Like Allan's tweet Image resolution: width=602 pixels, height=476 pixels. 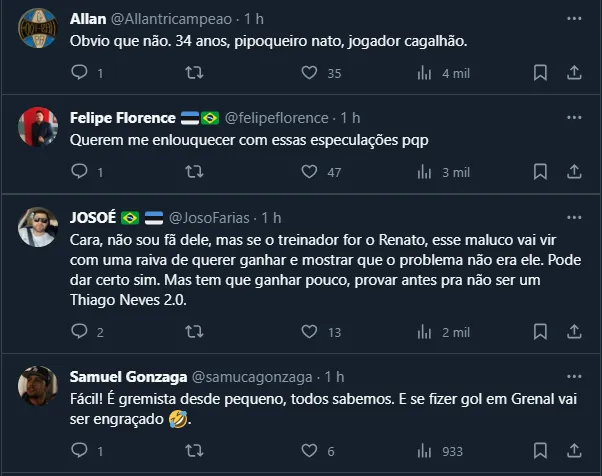pos(310,72)
